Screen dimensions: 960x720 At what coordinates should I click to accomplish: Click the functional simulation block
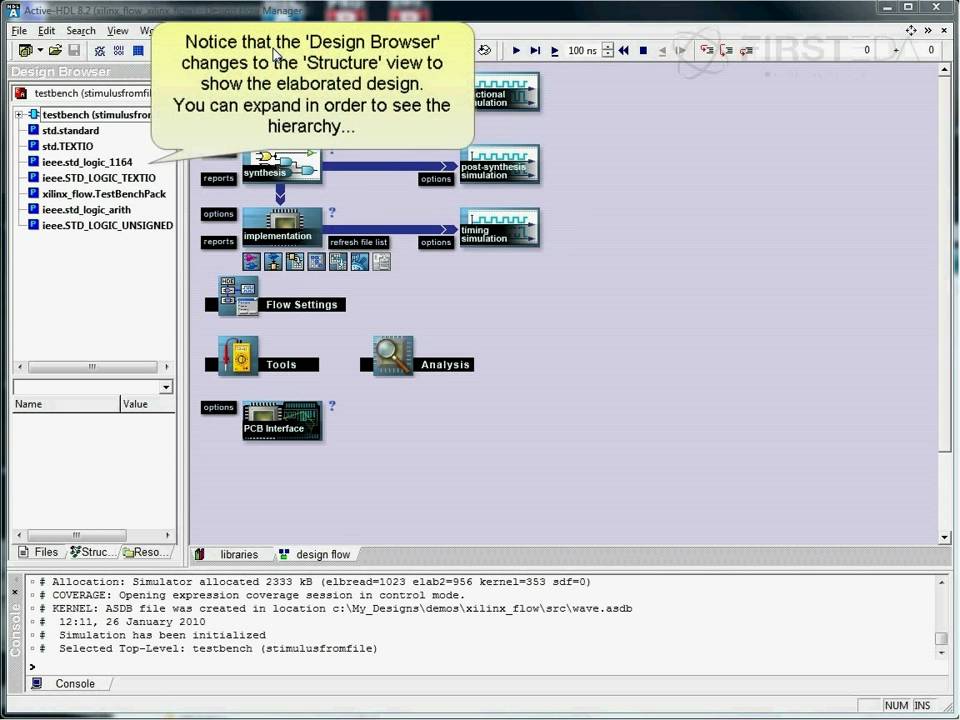pyautogui.click(x=507, y=92)
